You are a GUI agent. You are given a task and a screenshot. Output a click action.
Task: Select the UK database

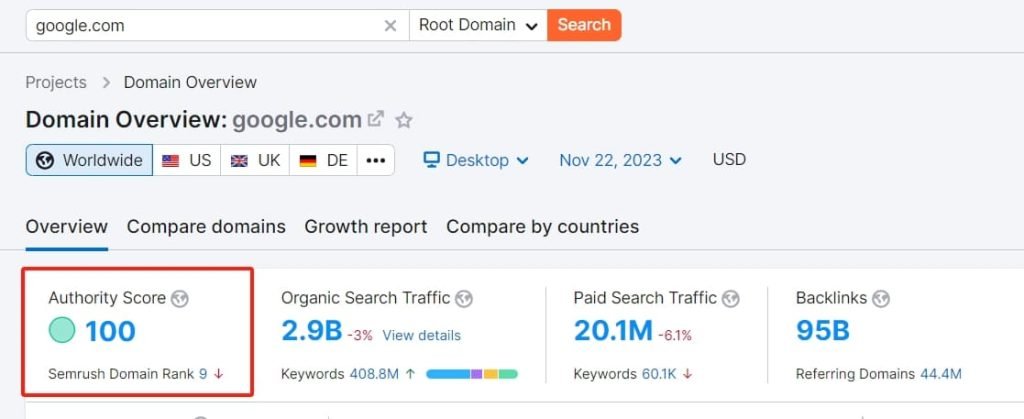coord(255,161)
